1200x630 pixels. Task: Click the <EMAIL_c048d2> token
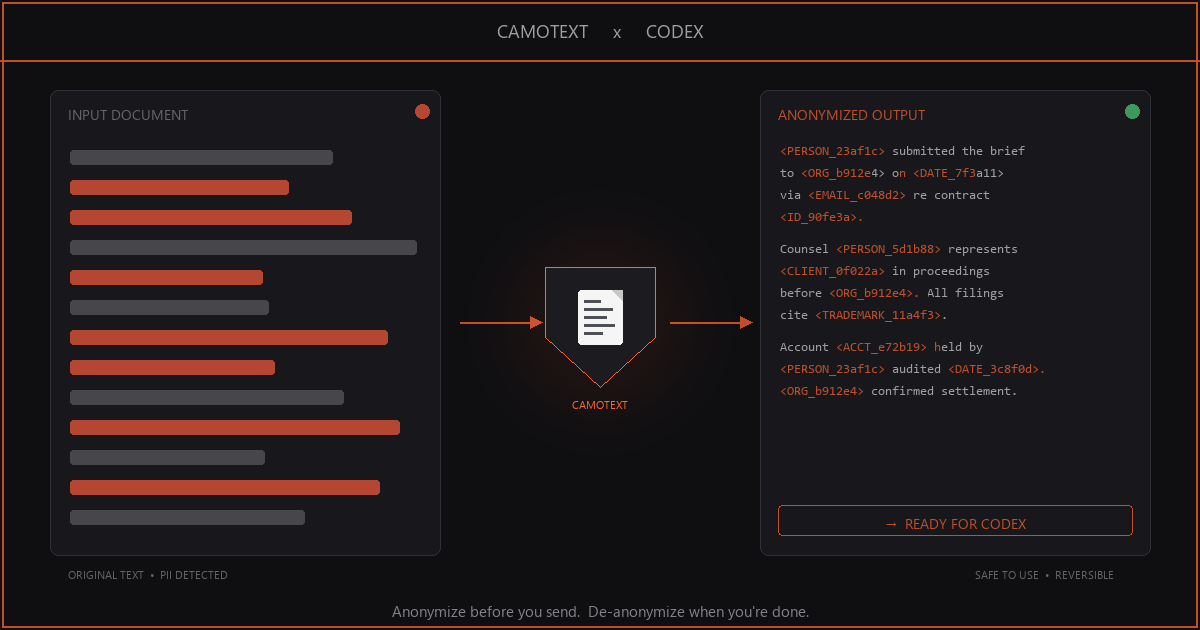point(857,195)
